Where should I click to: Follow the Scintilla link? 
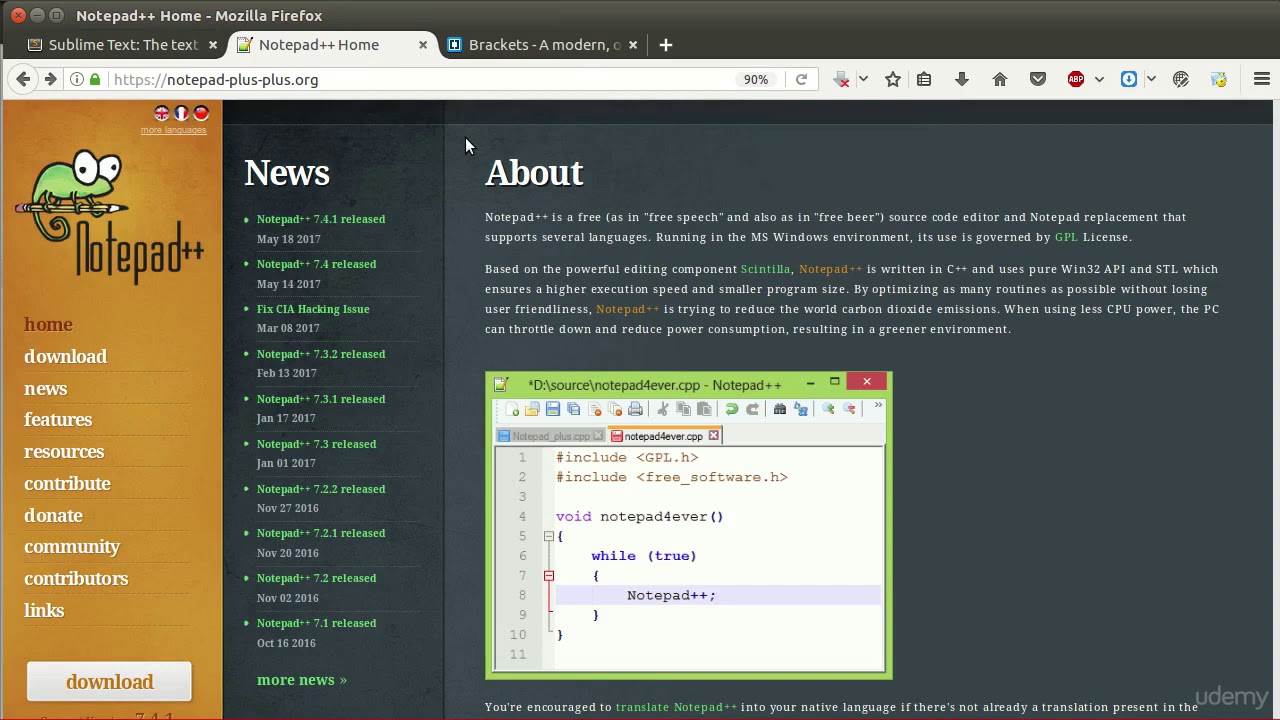pos(765,269)
